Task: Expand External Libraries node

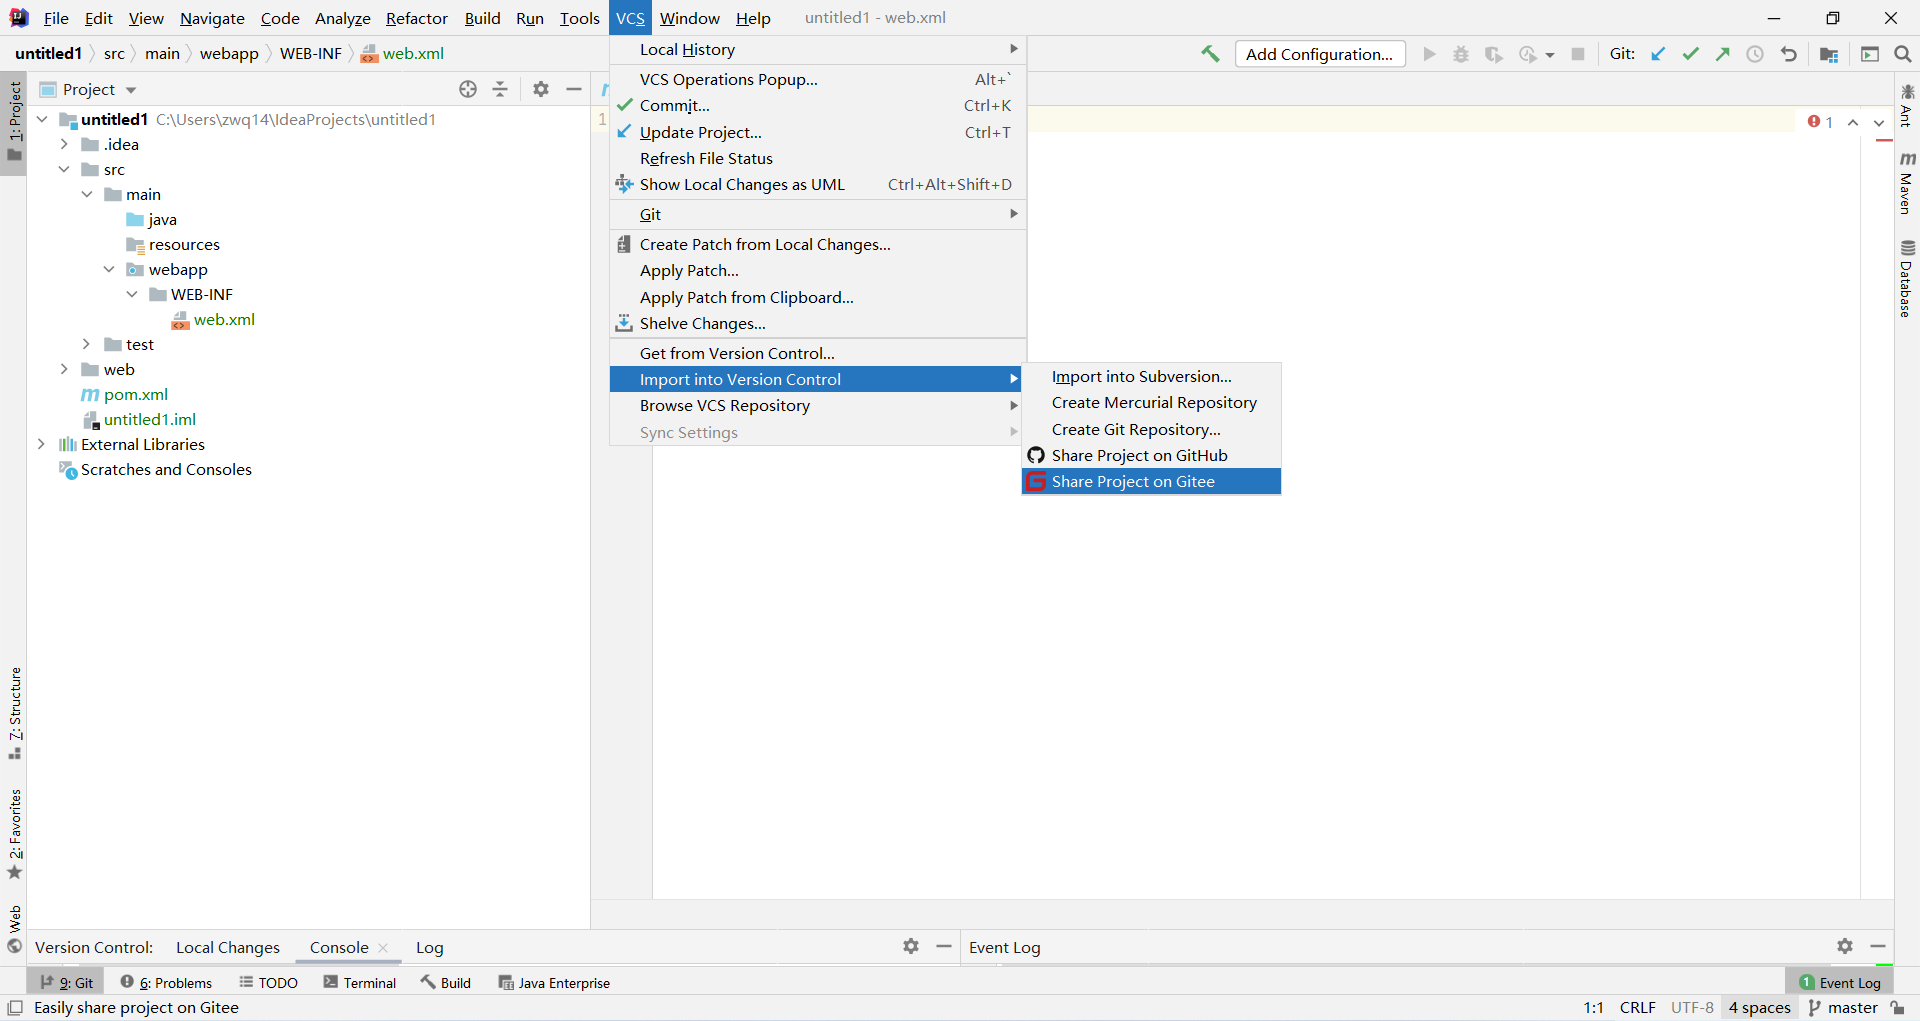Action: 42,444
